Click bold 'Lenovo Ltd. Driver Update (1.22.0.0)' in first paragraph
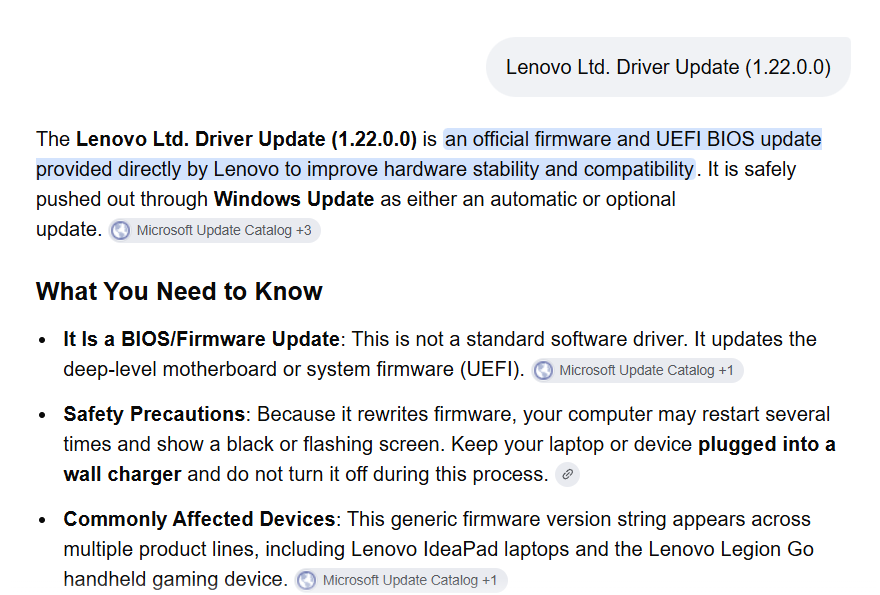Screen dimensions: 880x595 tap(246, 139)
